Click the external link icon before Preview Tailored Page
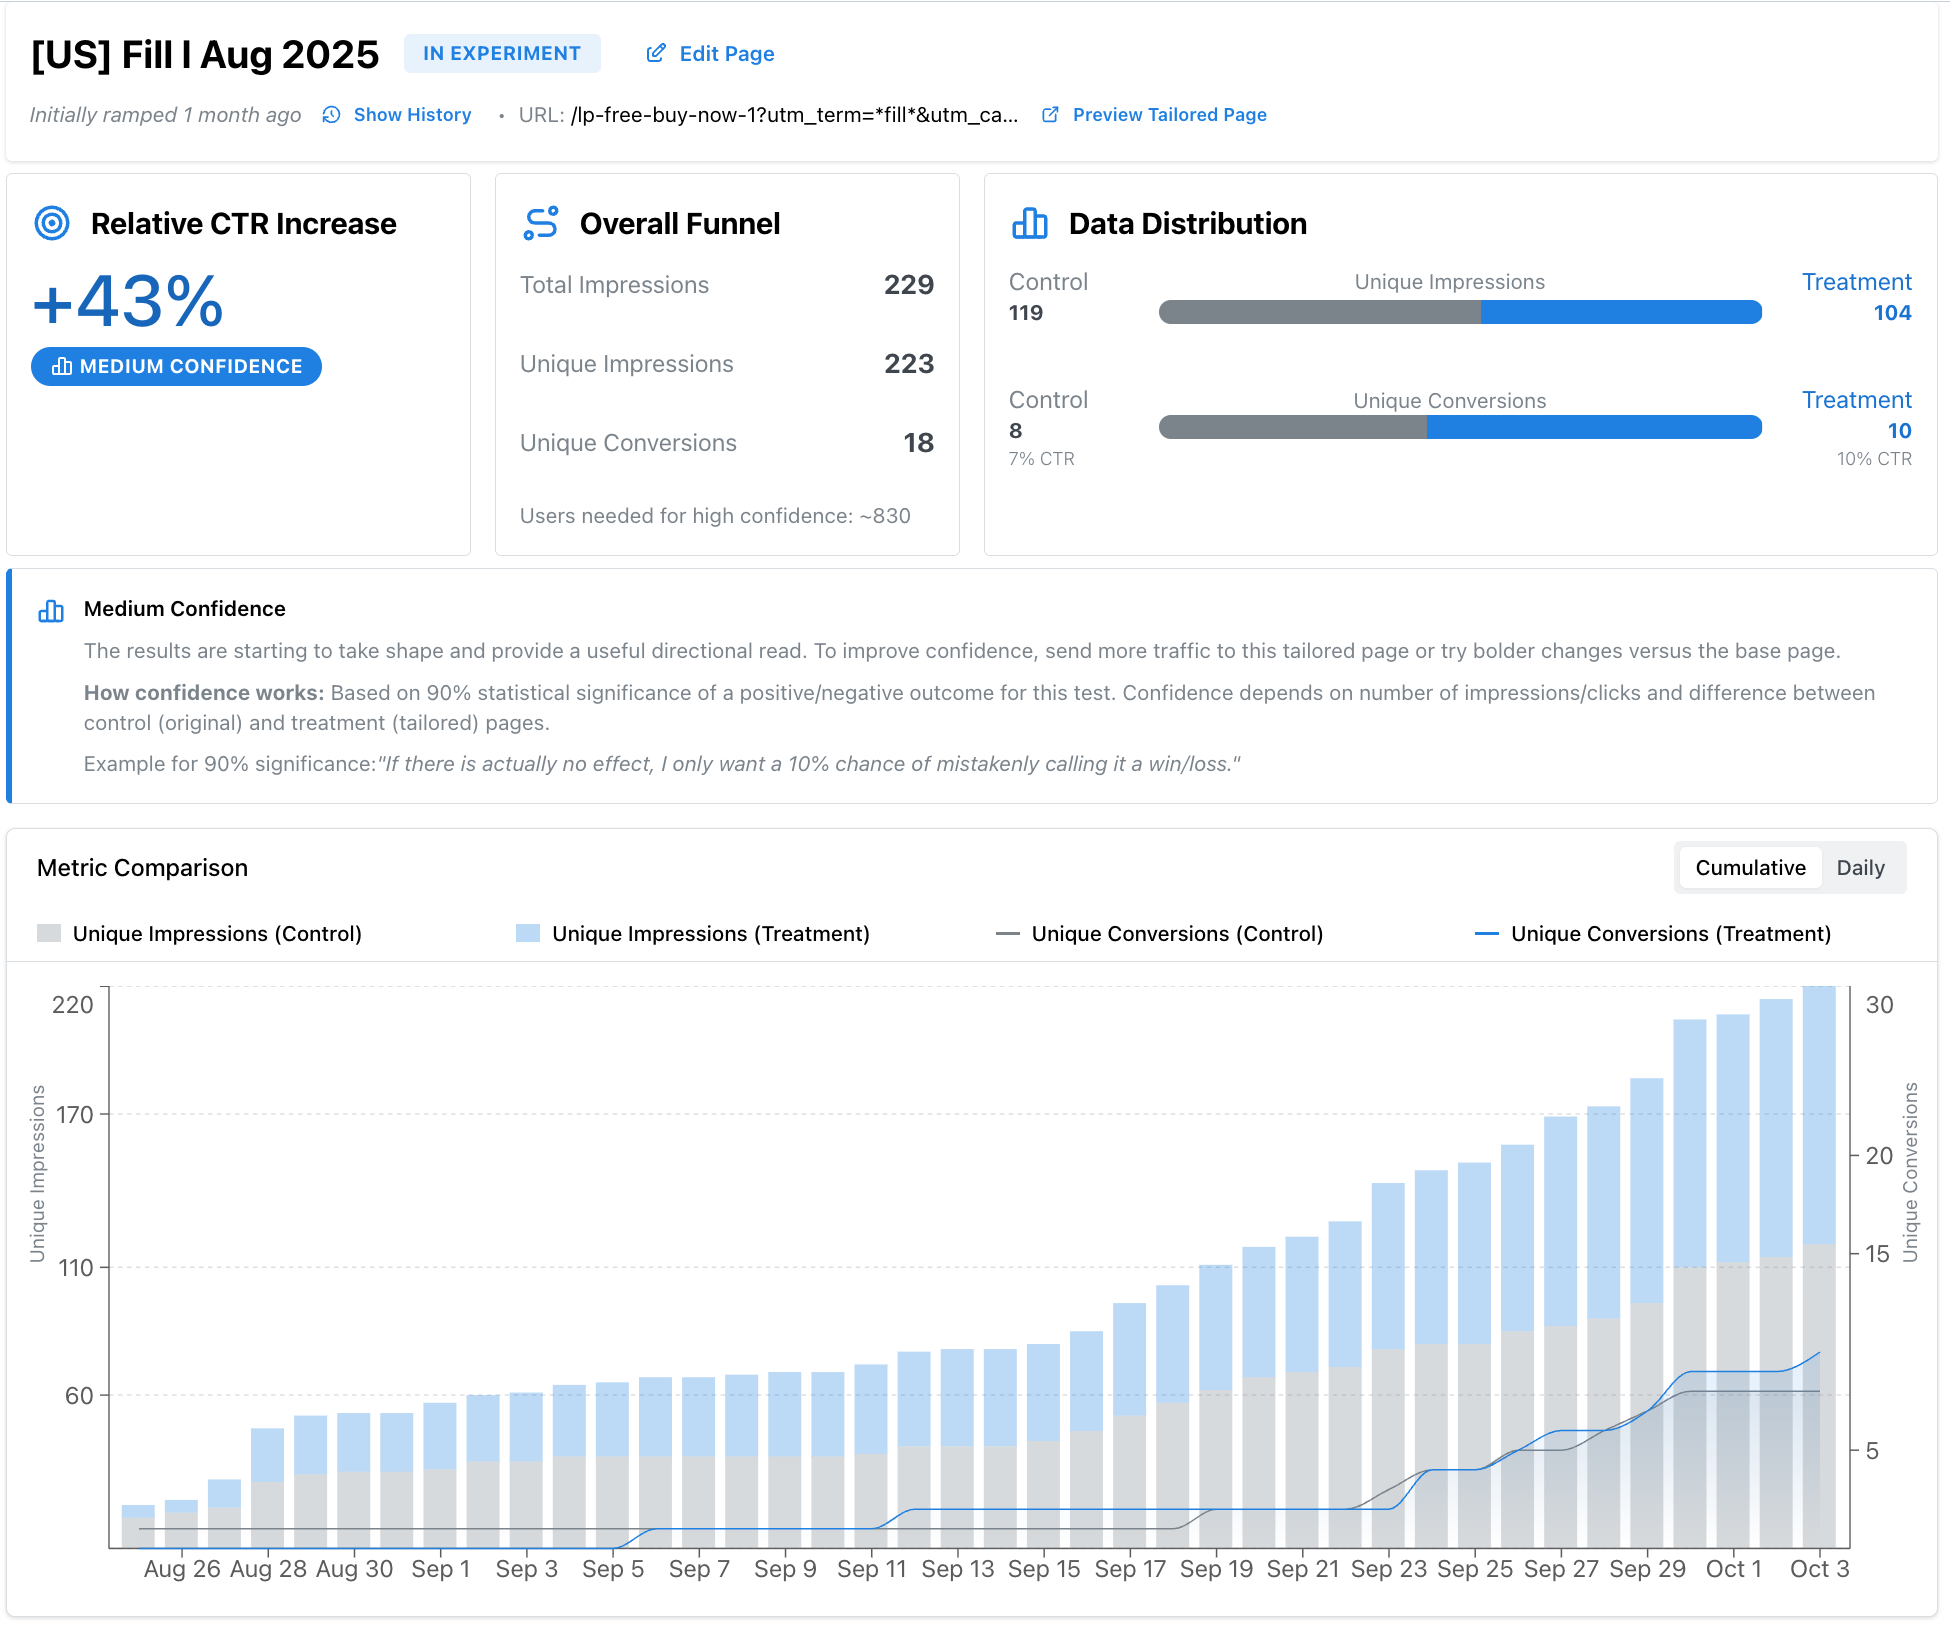The image size is (1950, 1628). click(x=1049, y=114)
